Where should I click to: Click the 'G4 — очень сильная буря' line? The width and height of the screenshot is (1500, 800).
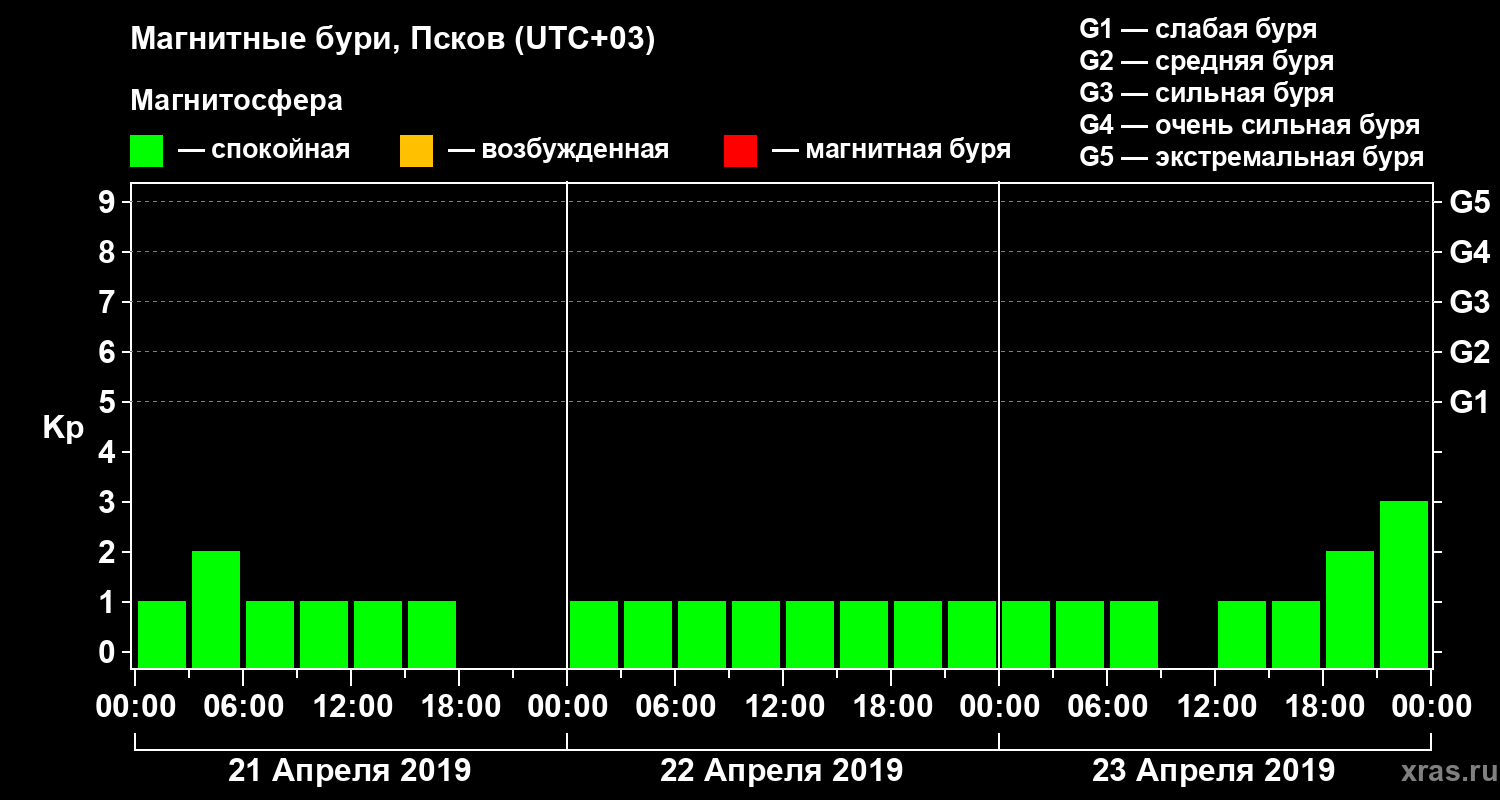click(x=1250, y=125)
